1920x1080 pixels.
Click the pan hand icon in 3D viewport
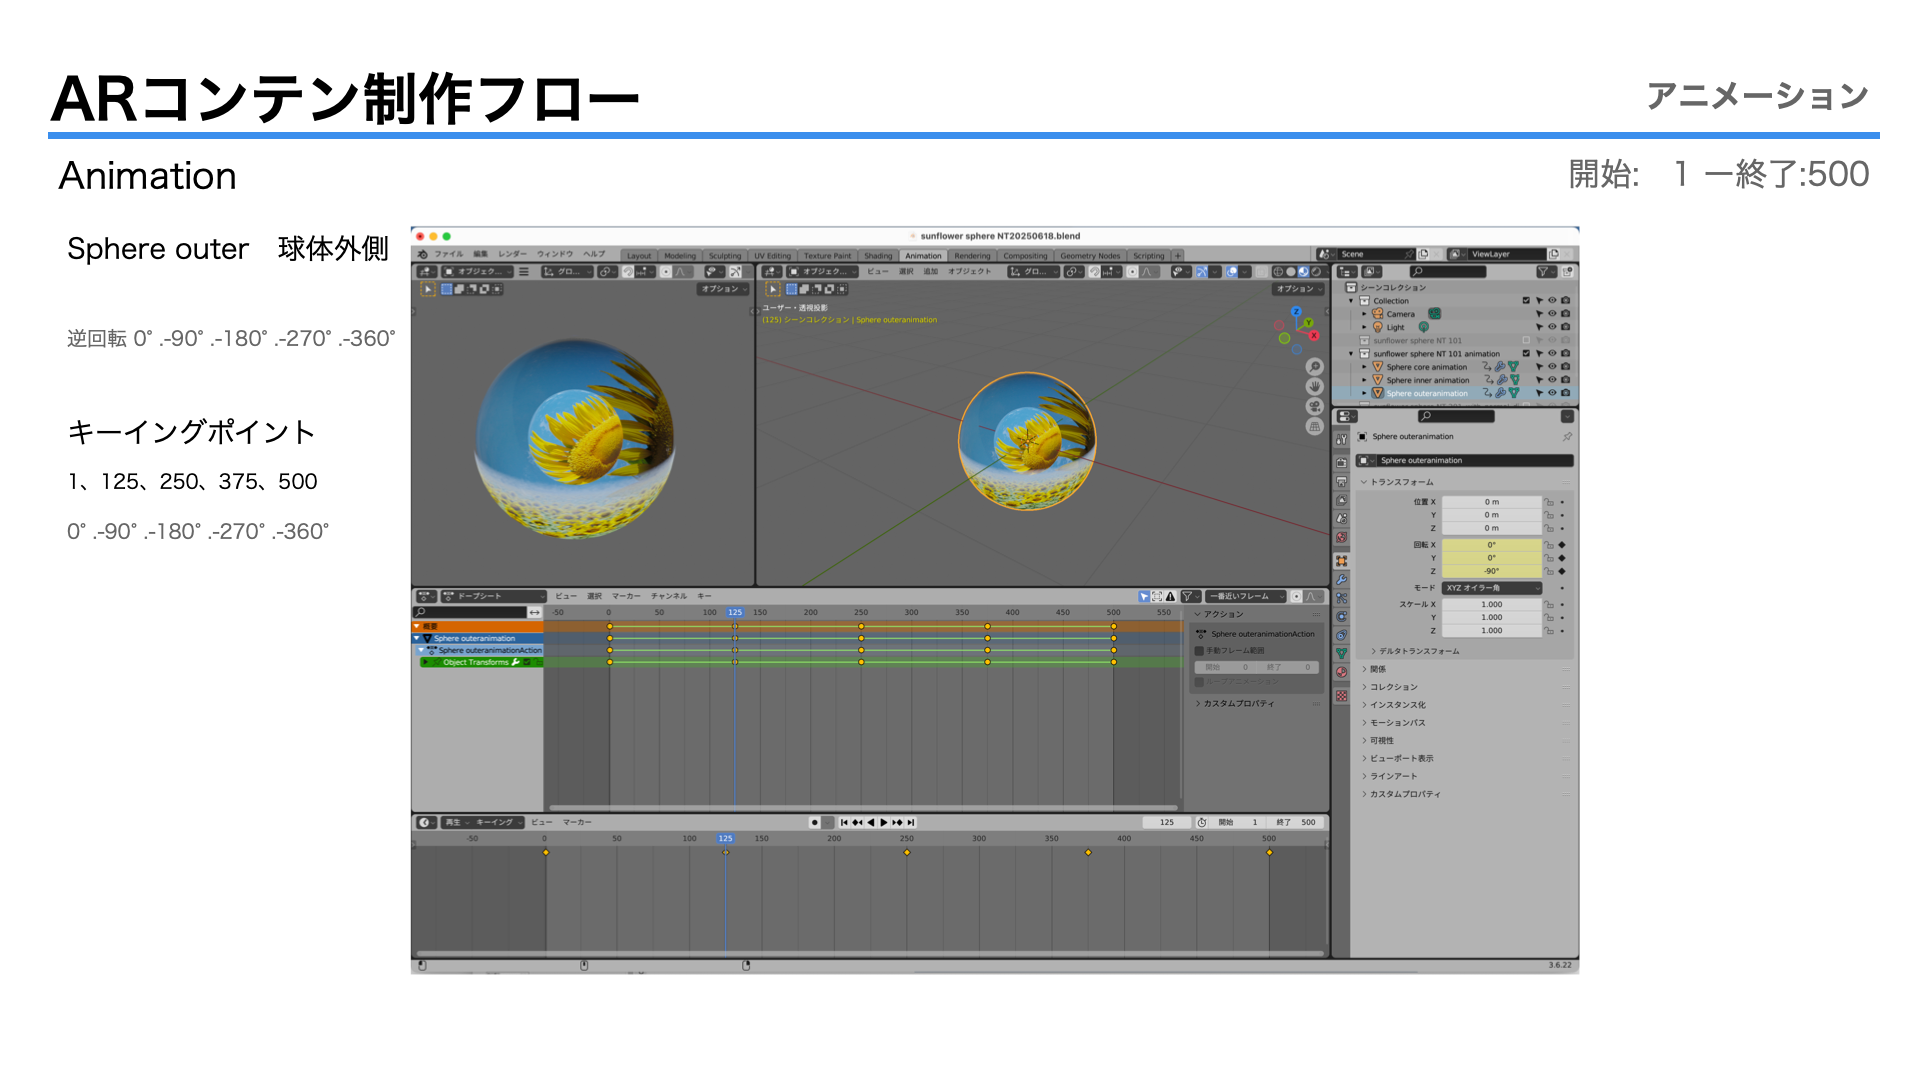(x=1315, y=387)
